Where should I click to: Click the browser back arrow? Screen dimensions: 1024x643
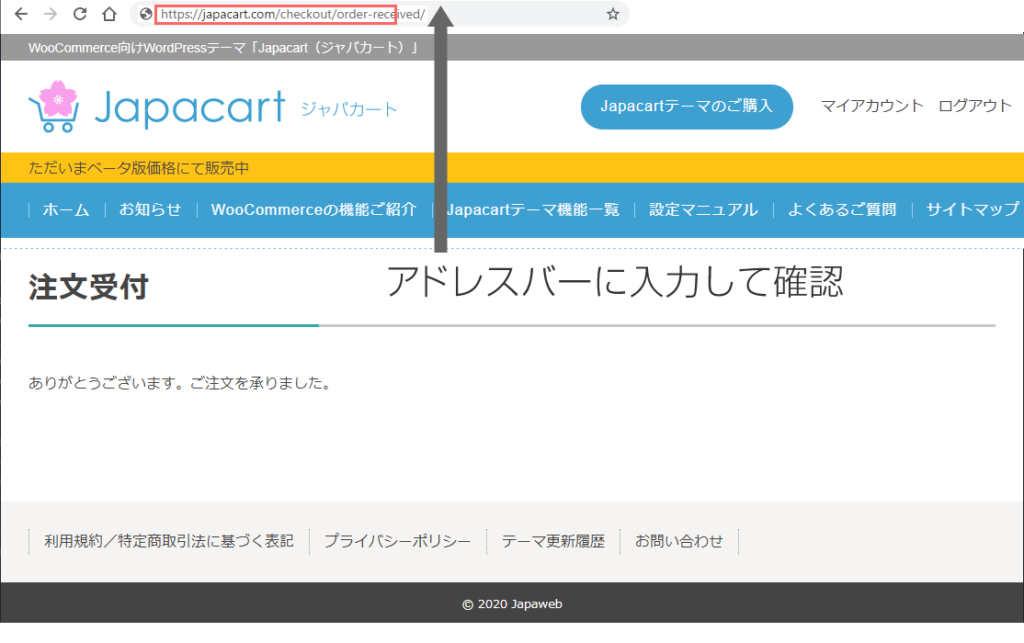21,14
